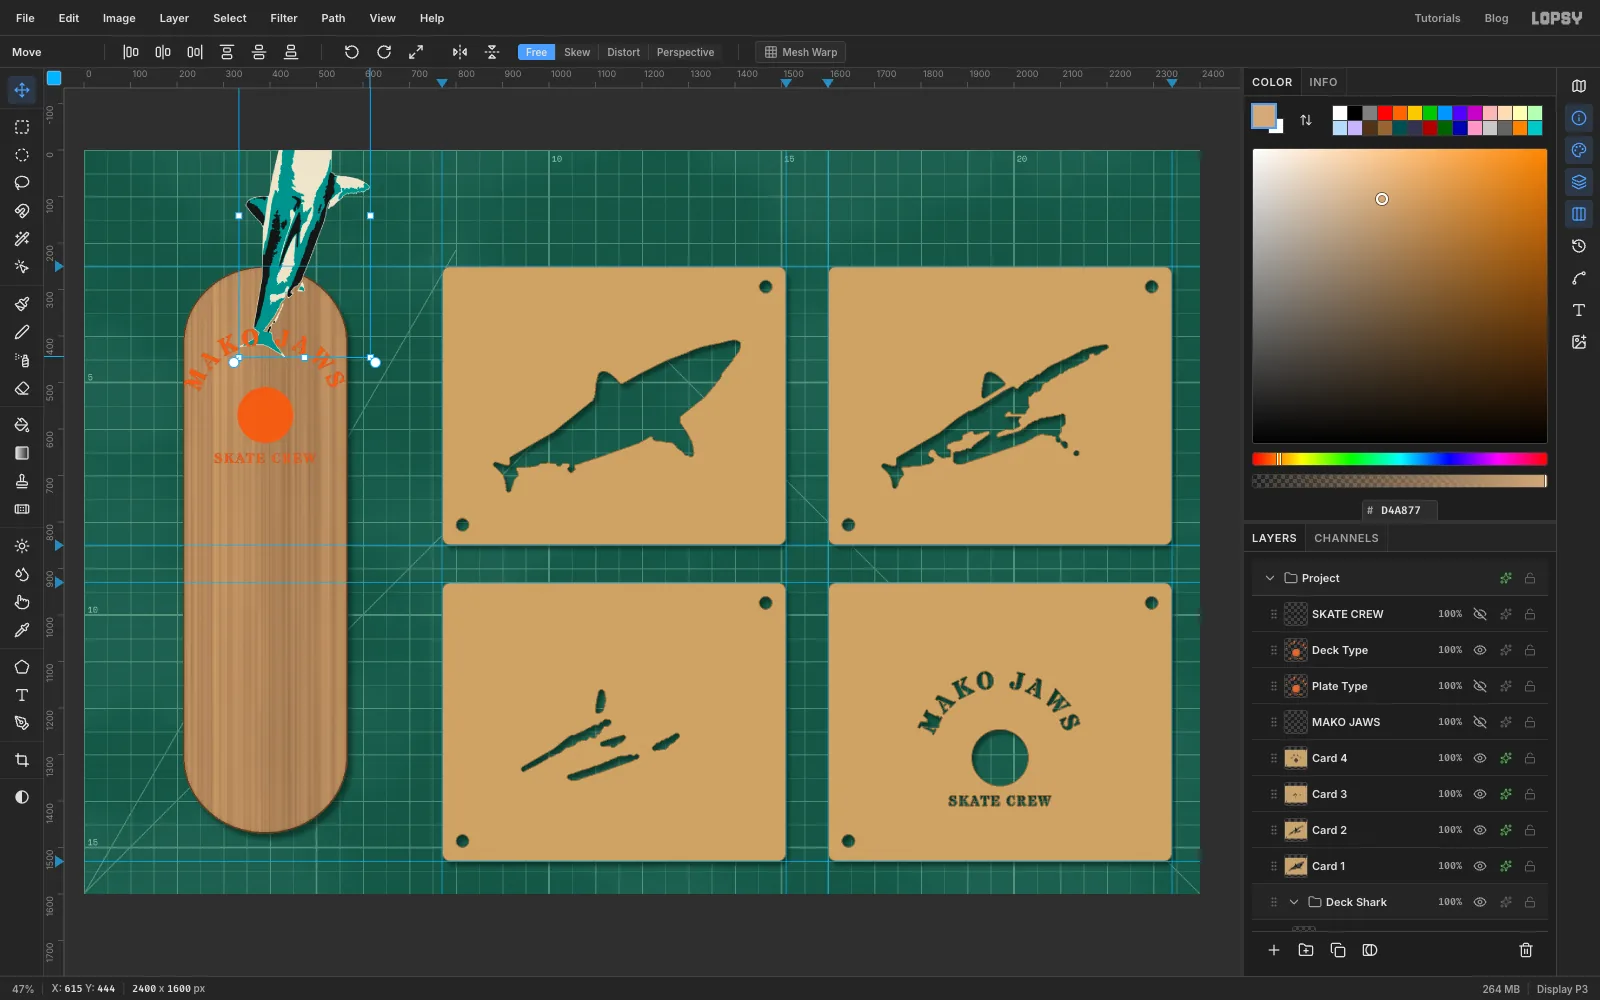Collapse the Deck Shark group

pos(1294,902)
